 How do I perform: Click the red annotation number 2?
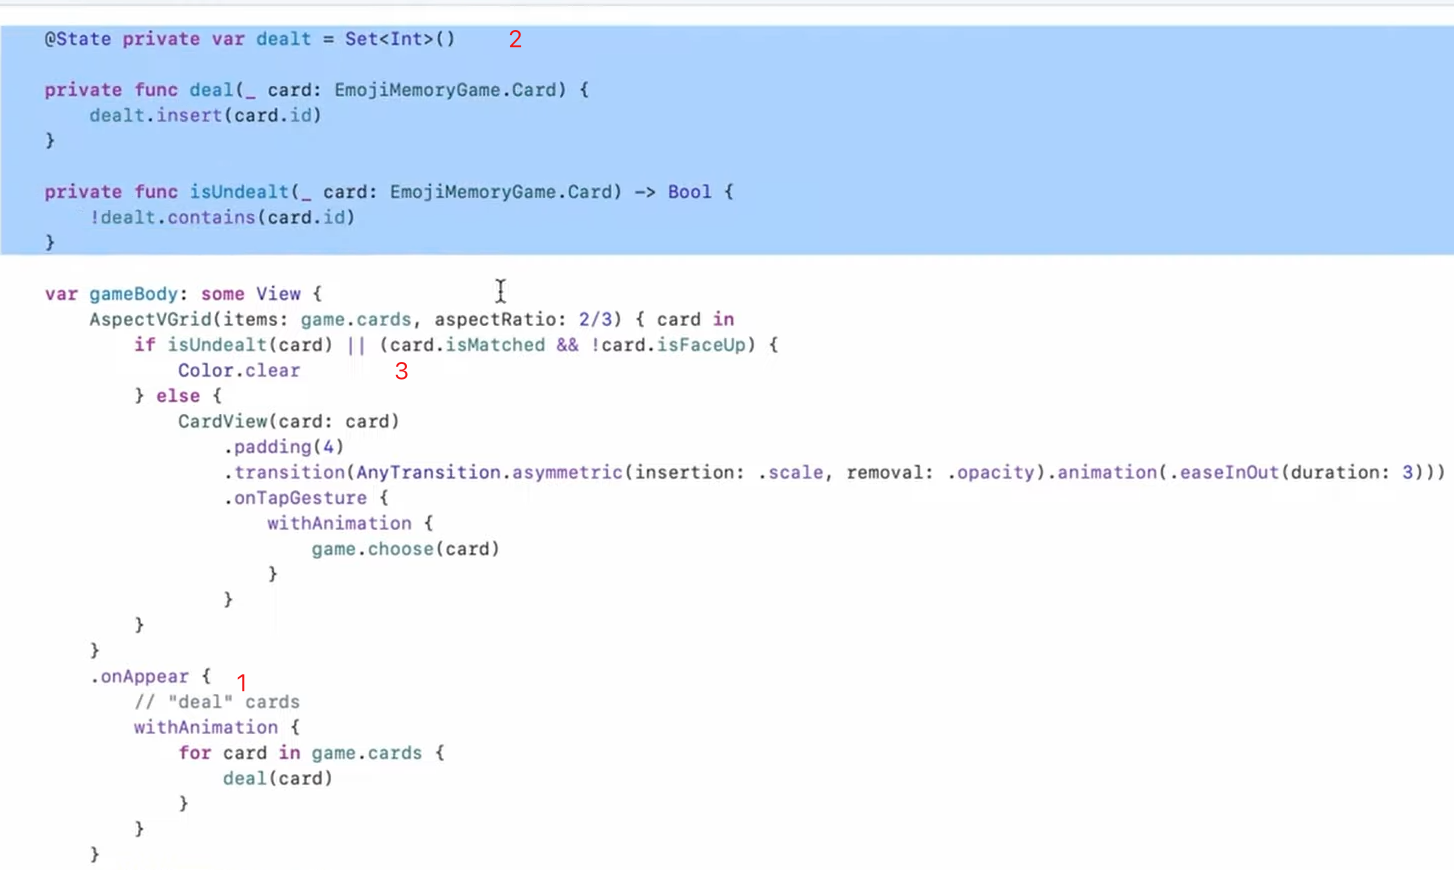point(515,40)
